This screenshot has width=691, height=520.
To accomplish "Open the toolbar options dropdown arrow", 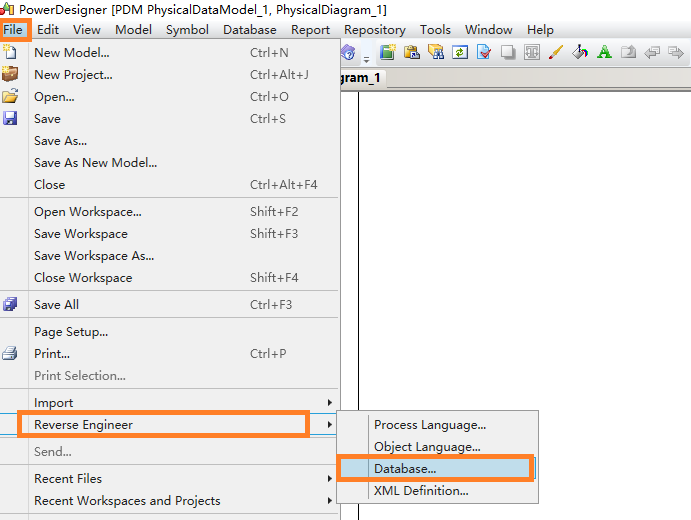I will click(366, 59).
